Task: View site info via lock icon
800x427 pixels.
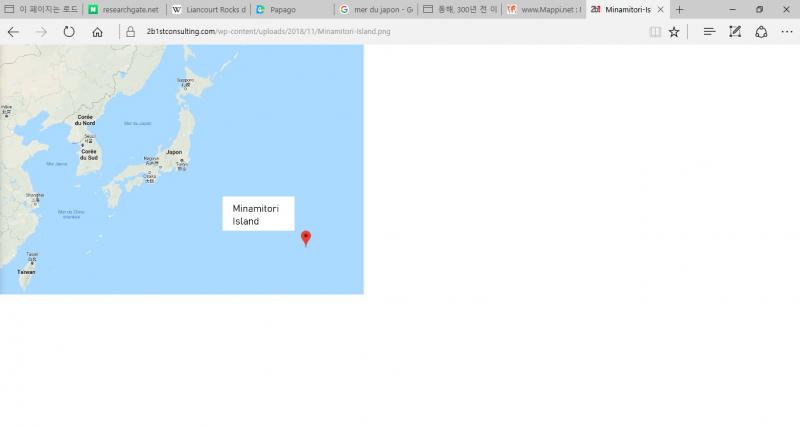Action: pos(130,31)
